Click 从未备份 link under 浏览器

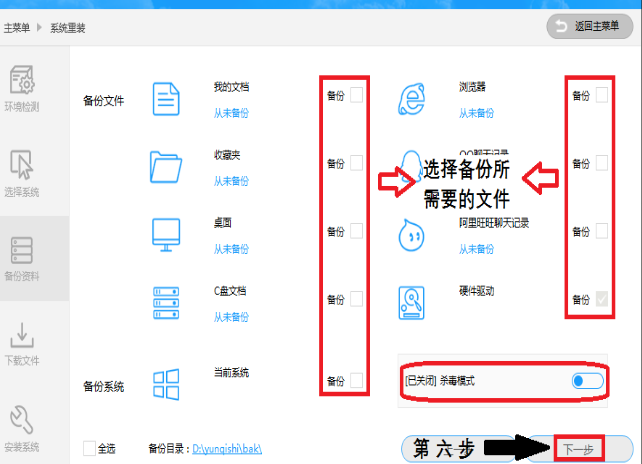click(476, 113)
